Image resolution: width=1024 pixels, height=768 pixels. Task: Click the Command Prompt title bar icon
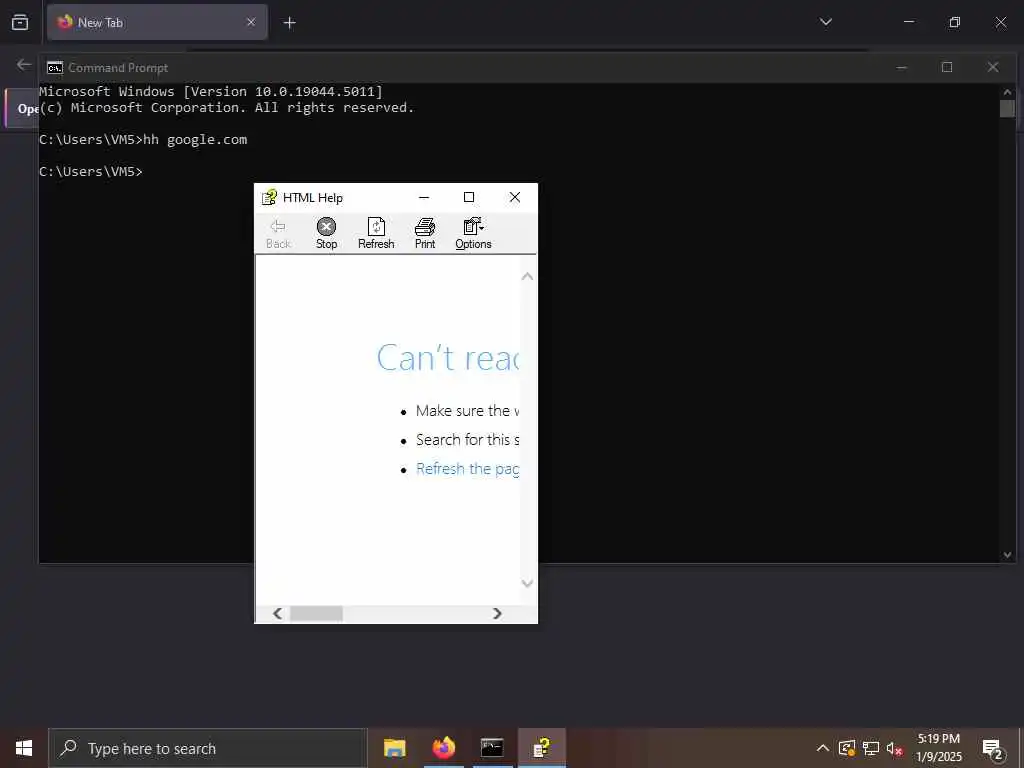pyautogui.click(x=55, y=68)
